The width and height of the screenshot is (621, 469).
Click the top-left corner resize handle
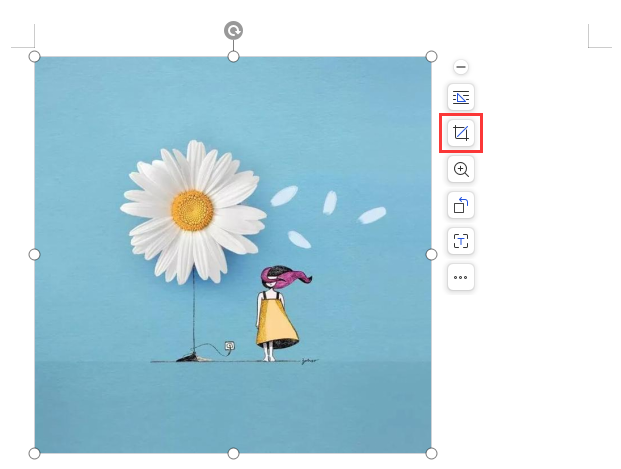point(34,57)
